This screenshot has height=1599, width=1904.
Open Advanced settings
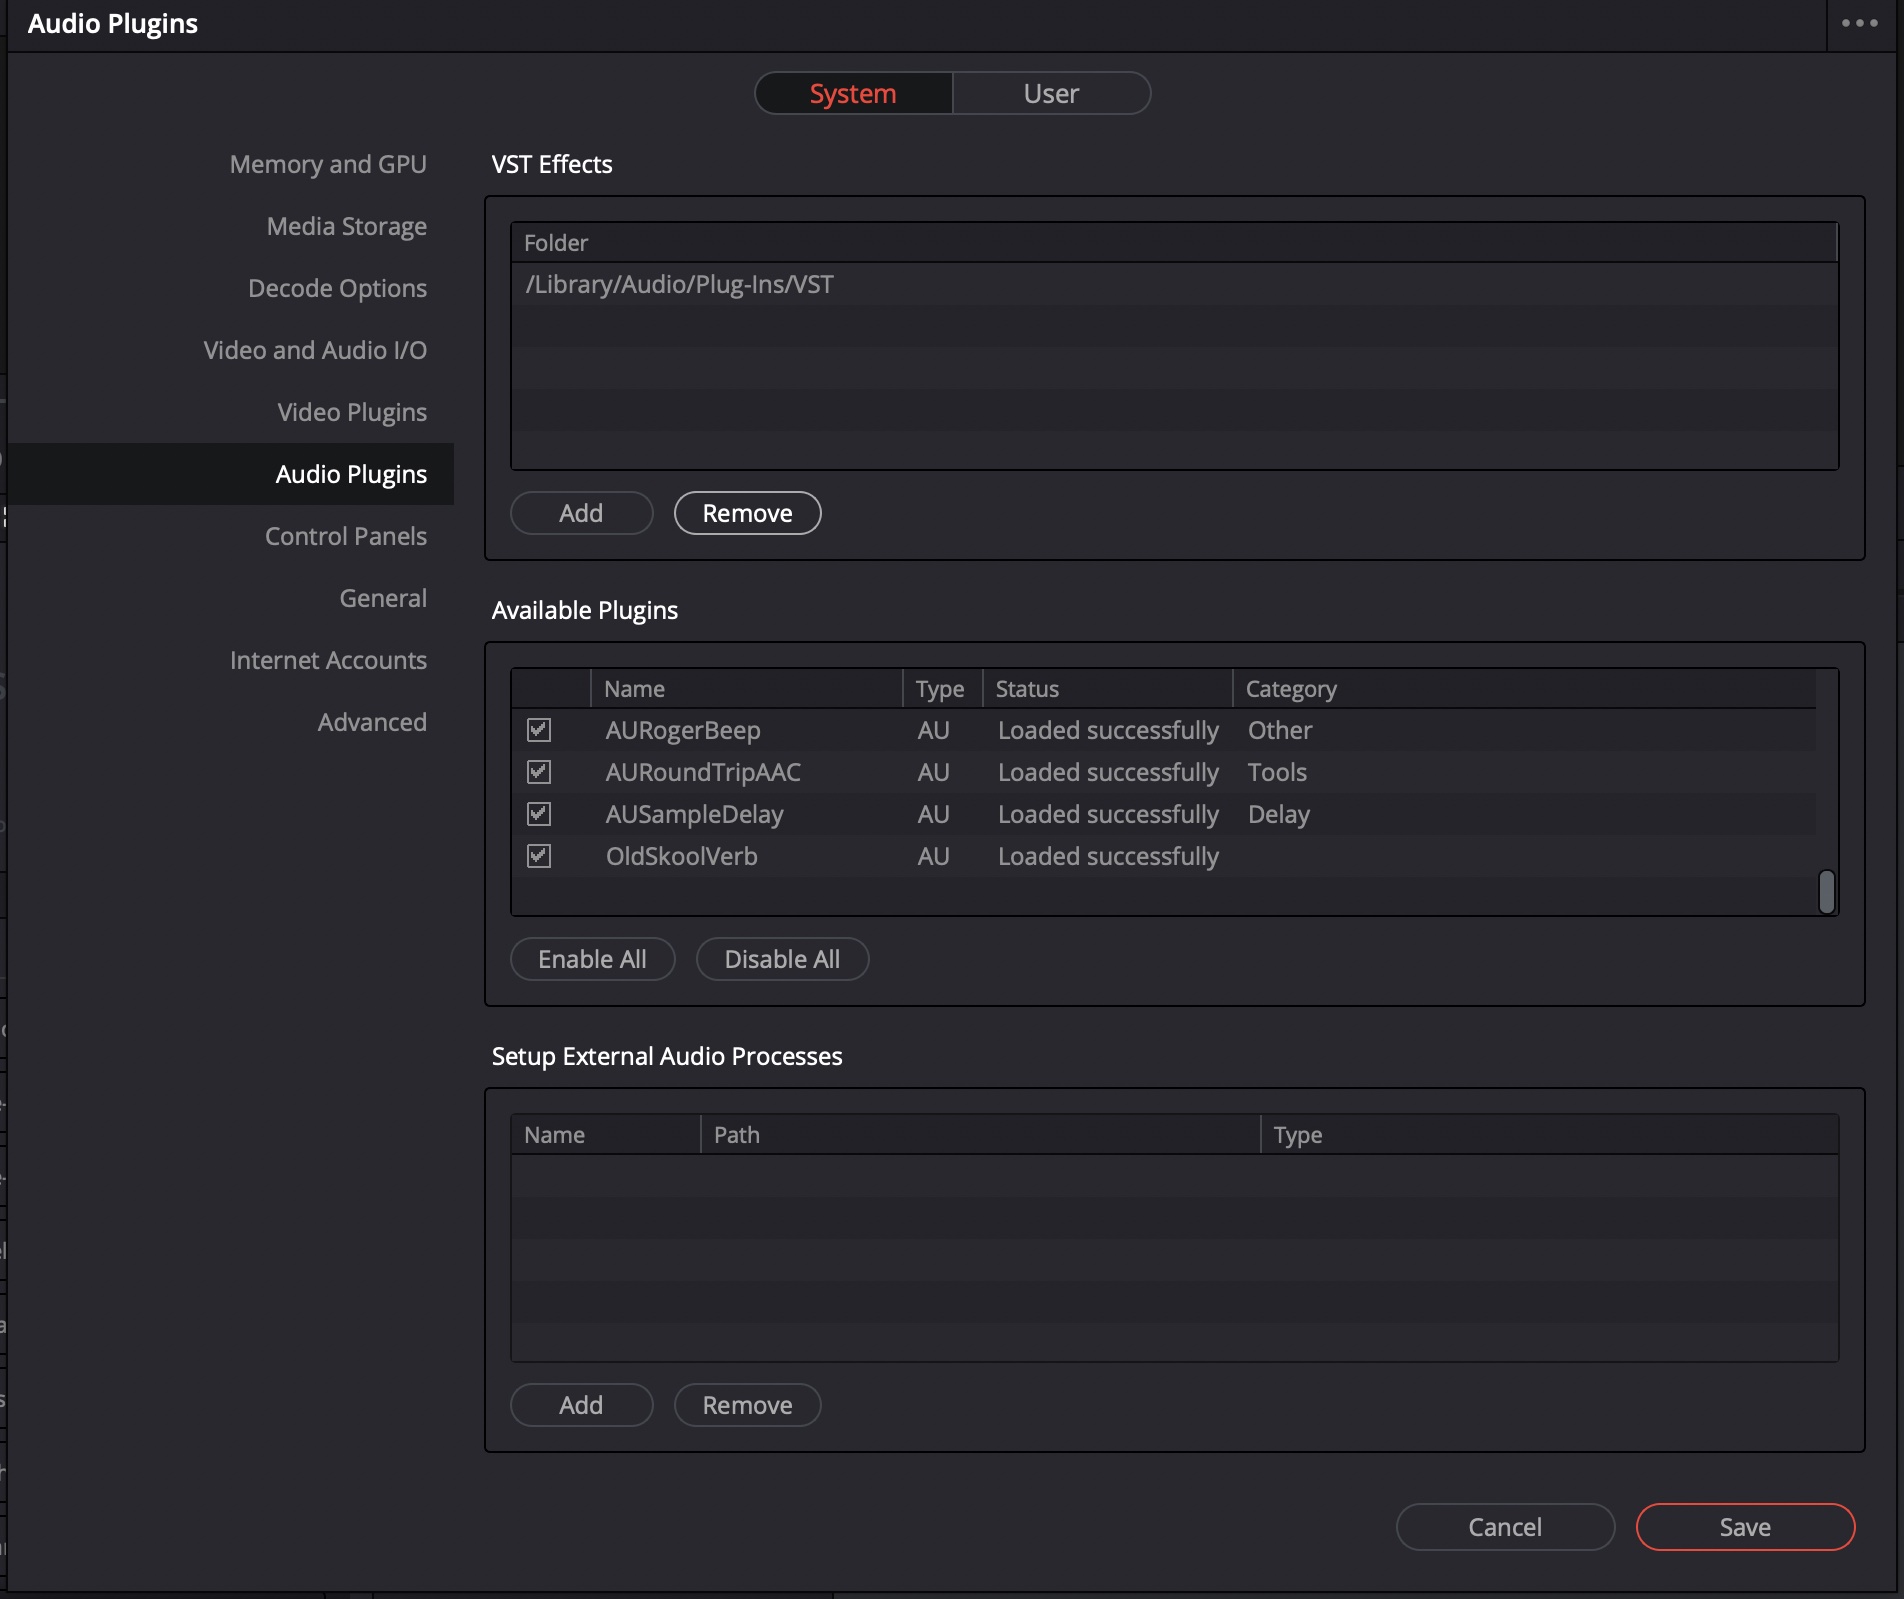point(372,722)
